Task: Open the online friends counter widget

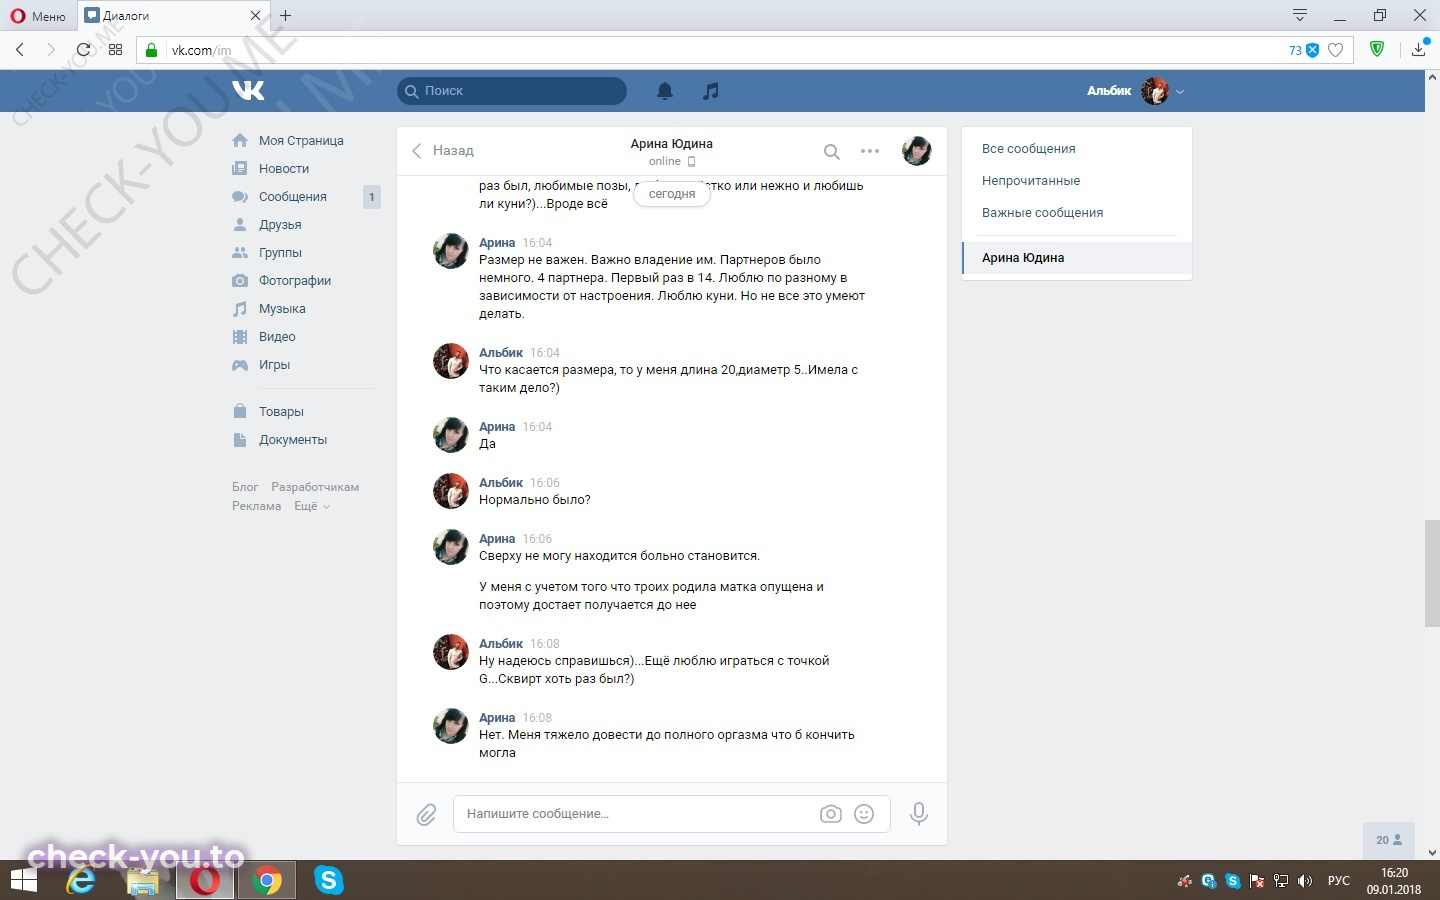Action: (1389, 840)
